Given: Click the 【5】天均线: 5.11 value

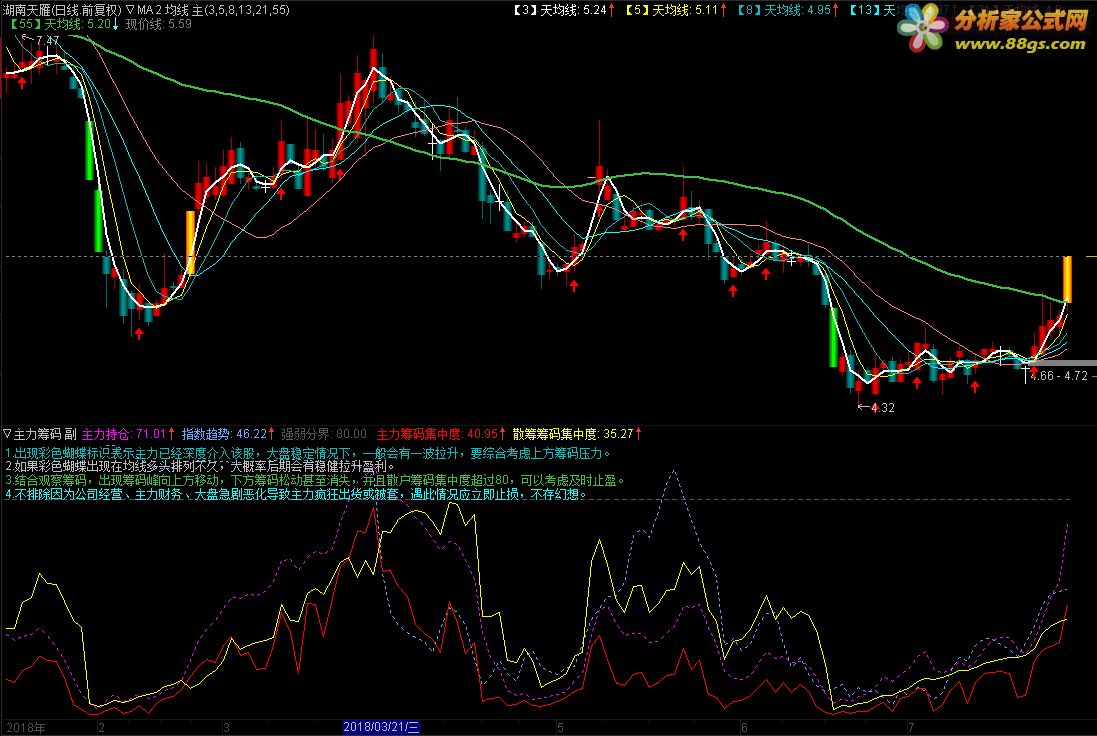Looking at the screenshot, I should click(x=672, y=10).
